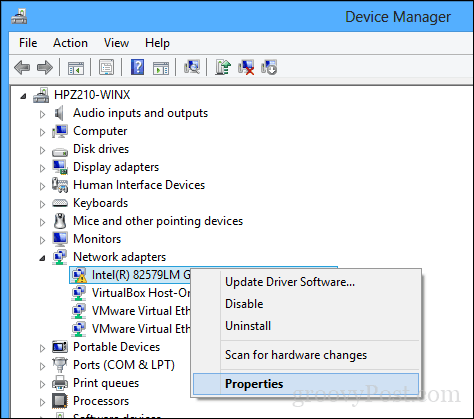The width and height of the screenshot is (474, 419).
Task: Click the Human Interface Devices icon
Action: [x=60, y=185]
